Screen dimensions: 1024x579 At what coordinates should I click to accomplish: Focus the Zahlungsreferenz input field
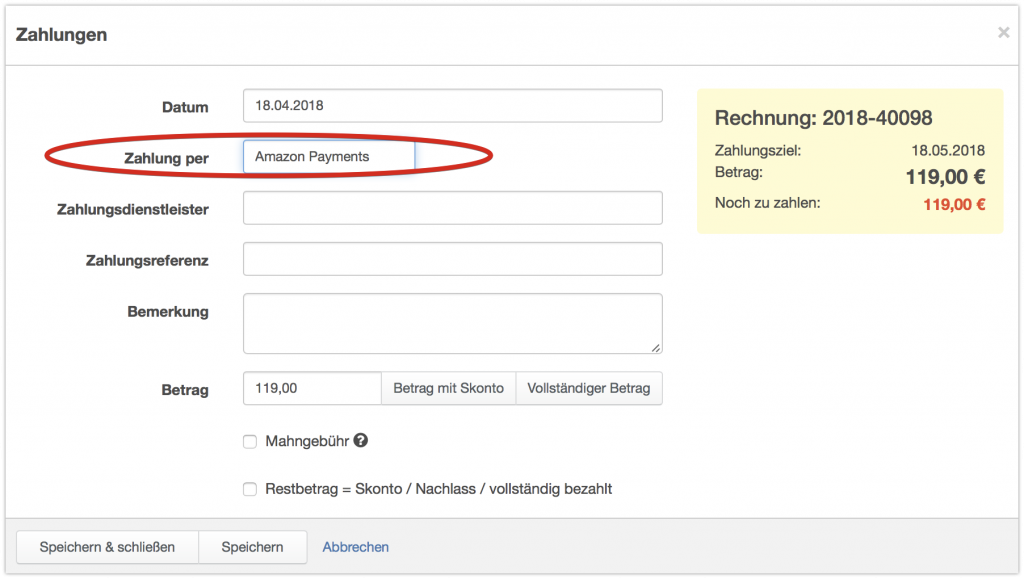pyautogui.click(x=453, y=258)
